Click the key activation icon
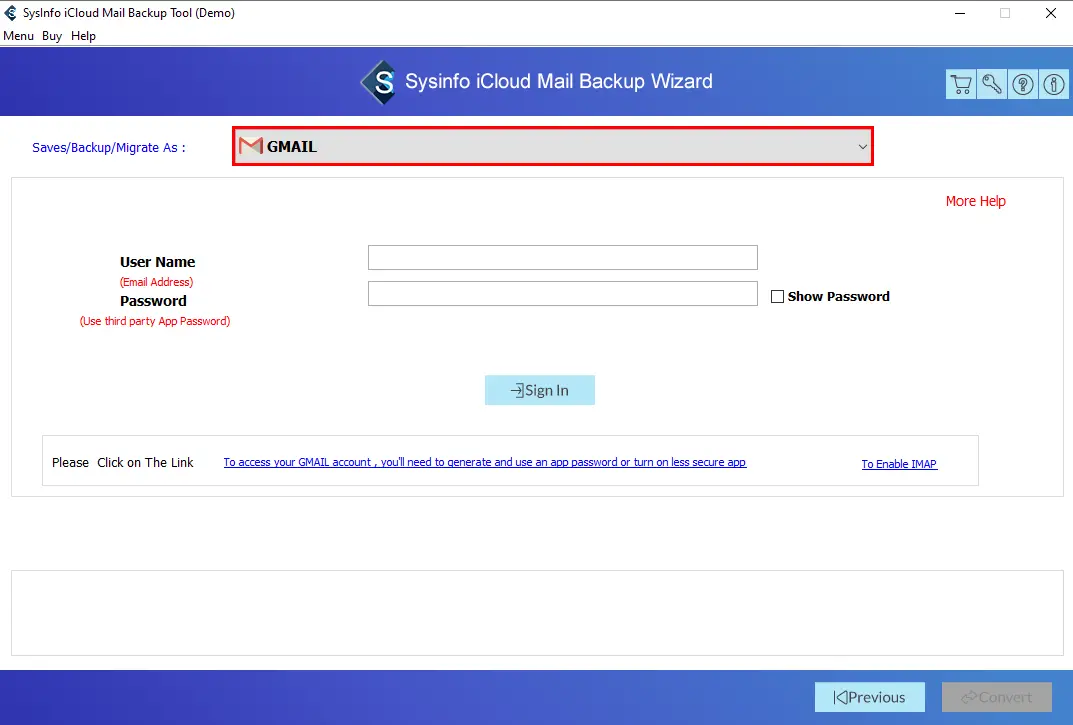Viewport: 1073px width, 725px height. coord(992,84)
